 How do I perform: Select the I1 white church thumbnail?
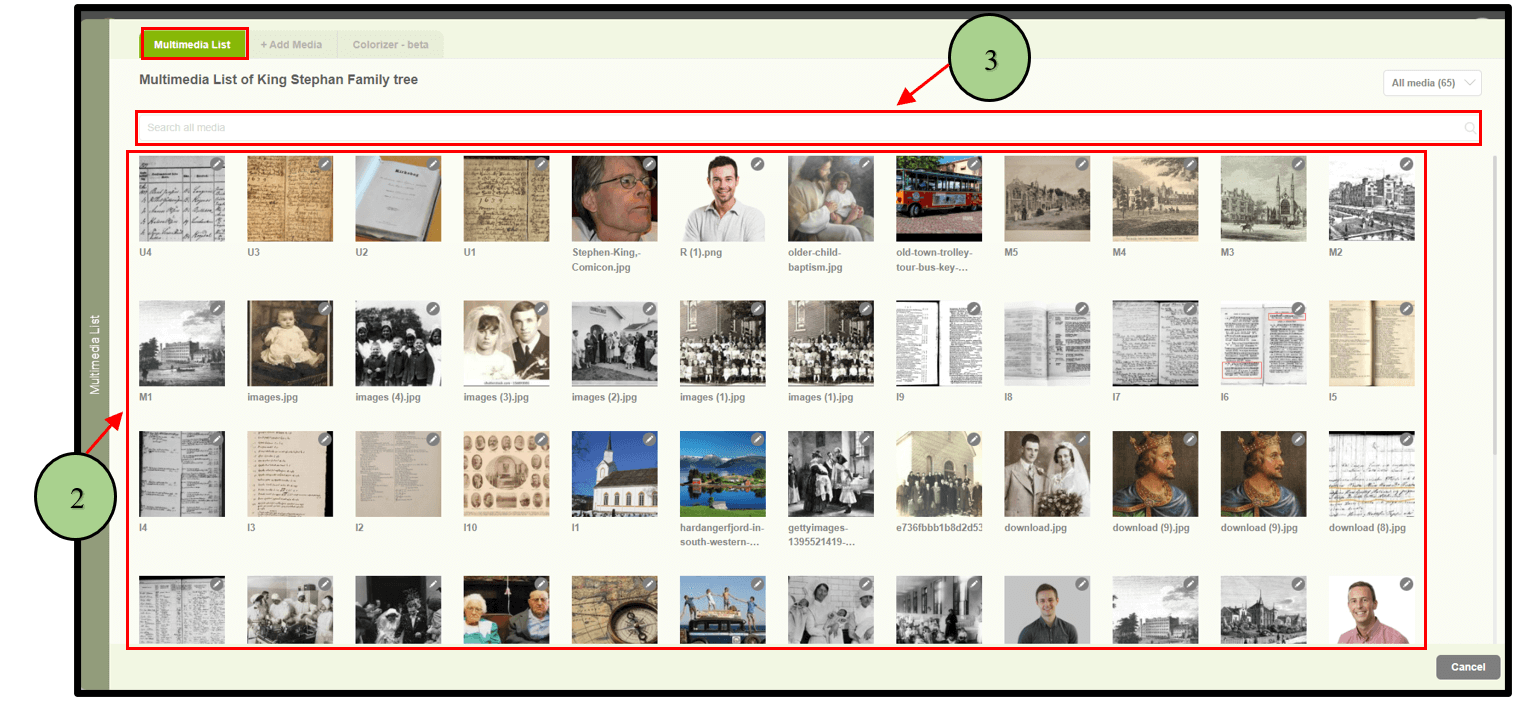point(614,474)
